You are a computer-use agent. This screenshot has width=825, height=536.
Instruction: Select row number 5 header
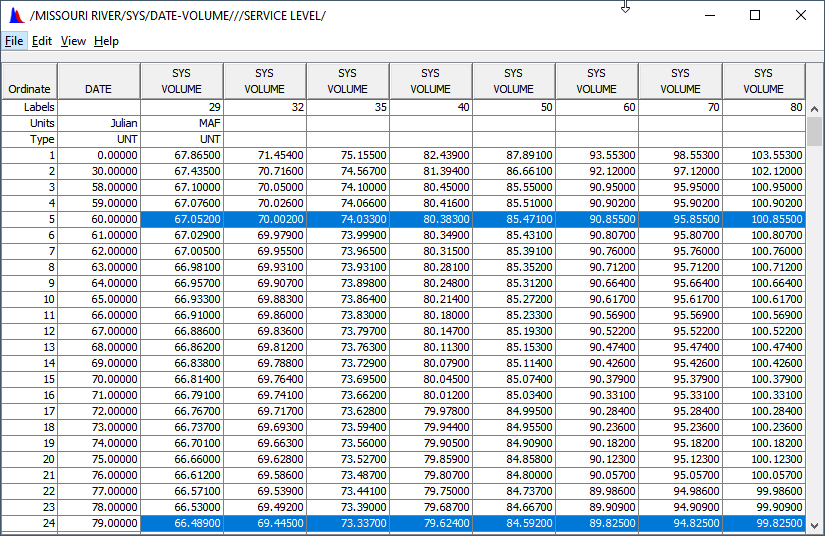29,218
